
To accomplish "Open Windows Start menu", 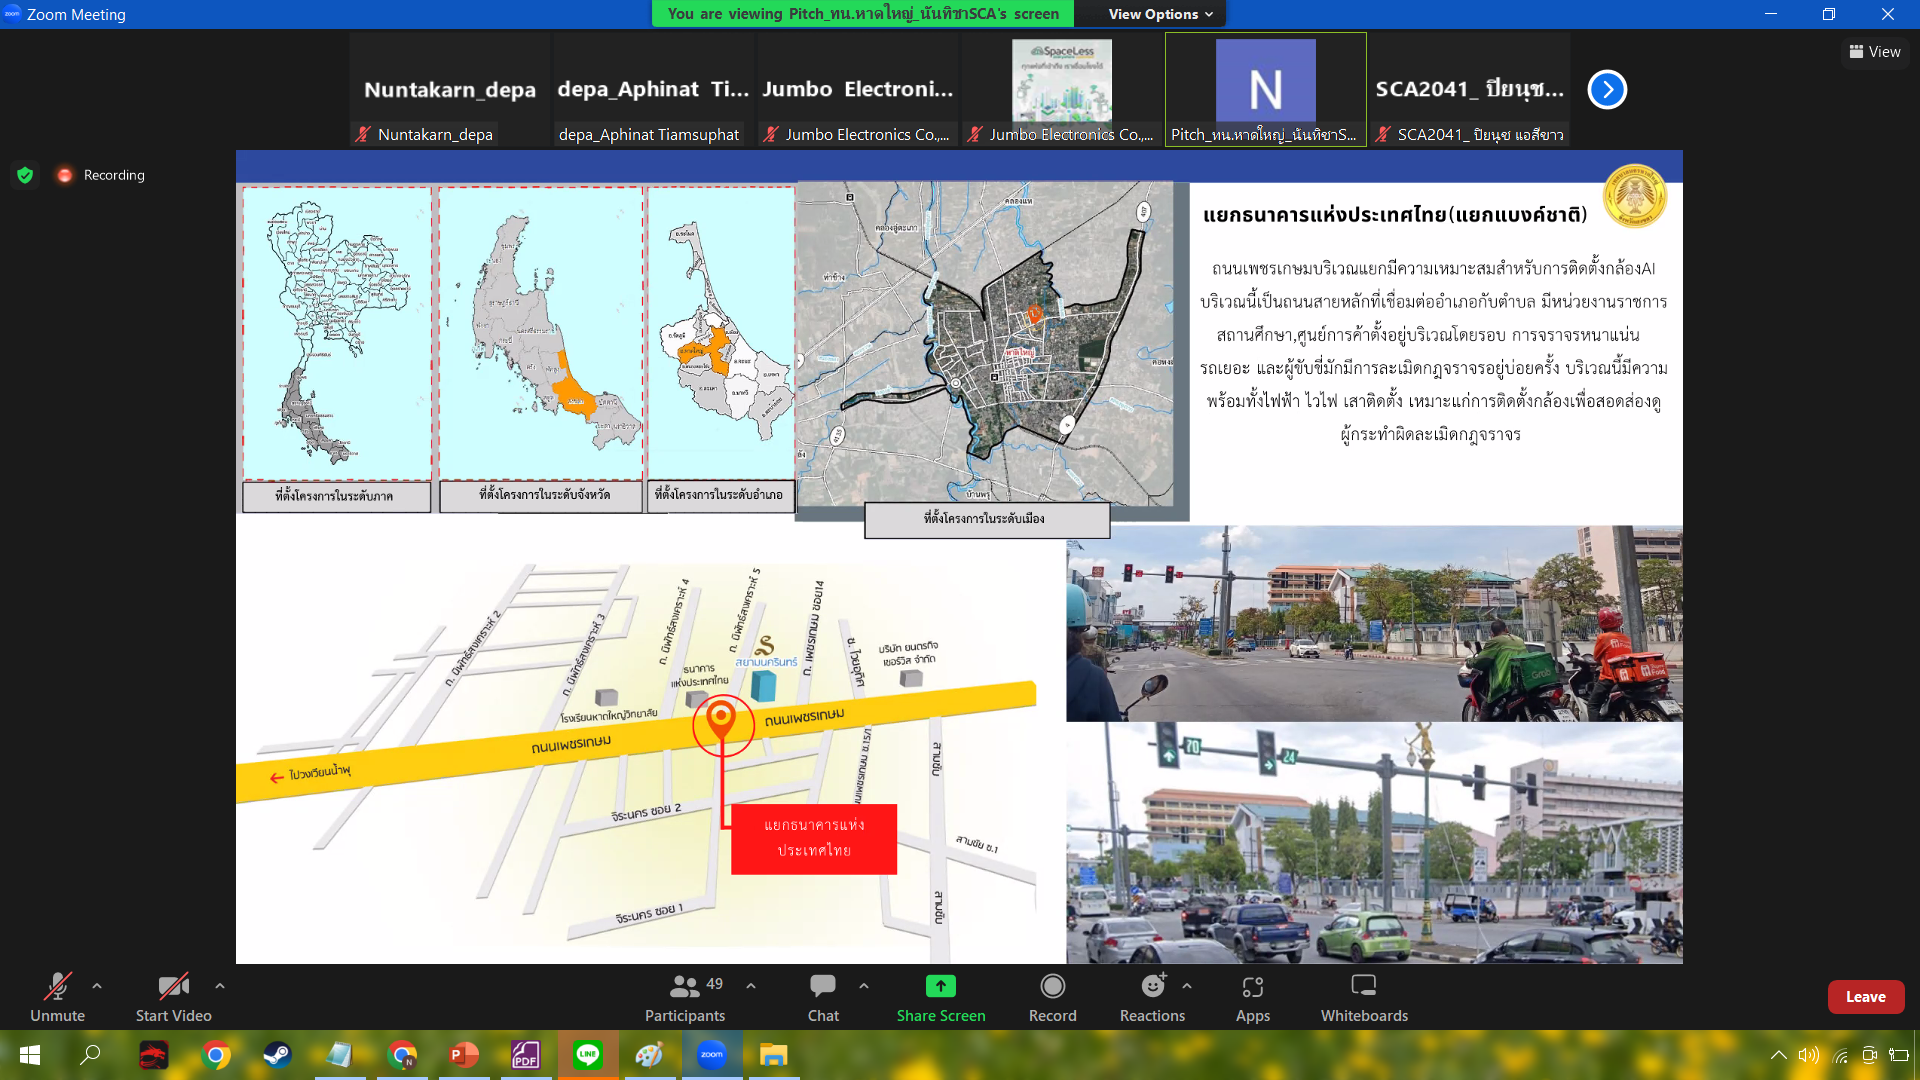I will [29, 1055].
